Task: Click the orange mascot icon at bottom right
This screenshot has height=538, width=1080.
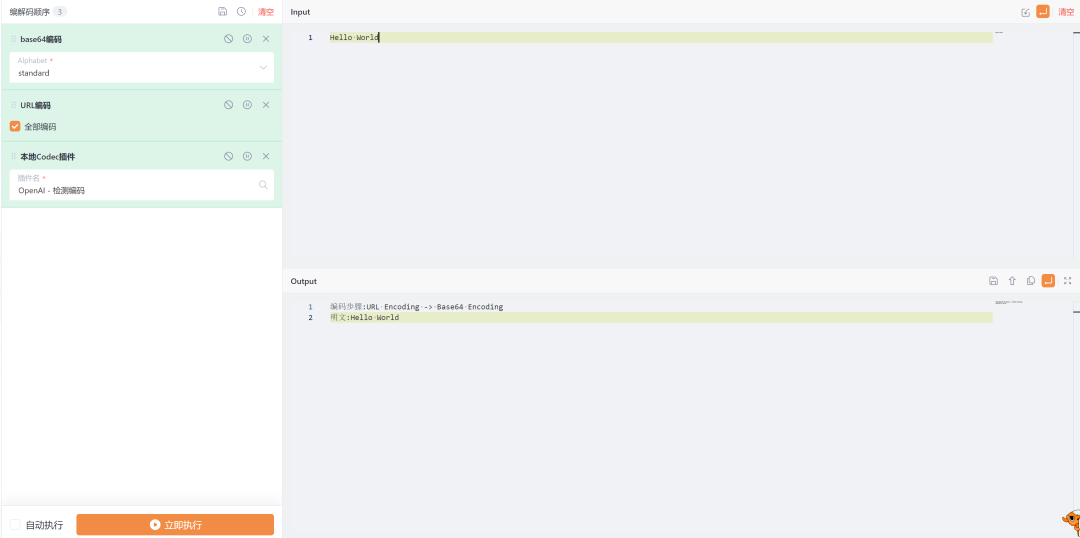Action: (x=1071, y=522)
